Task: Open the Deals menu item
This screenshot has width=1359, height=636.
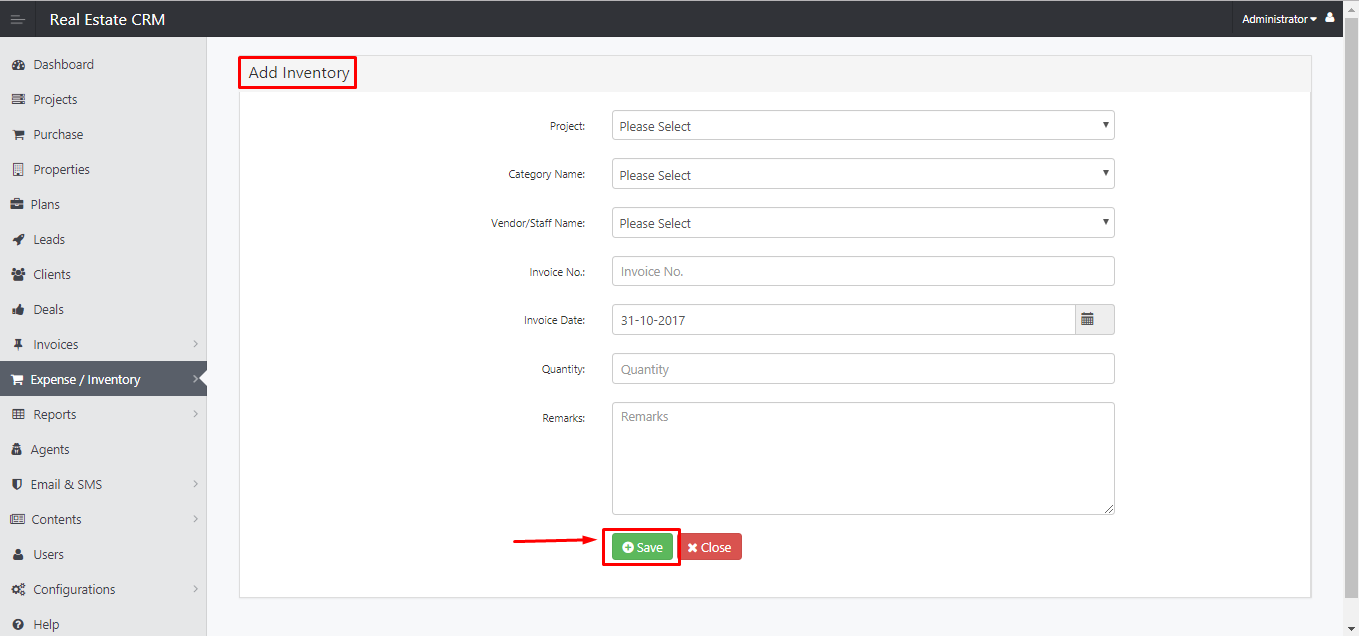Action: coord(103,310)
